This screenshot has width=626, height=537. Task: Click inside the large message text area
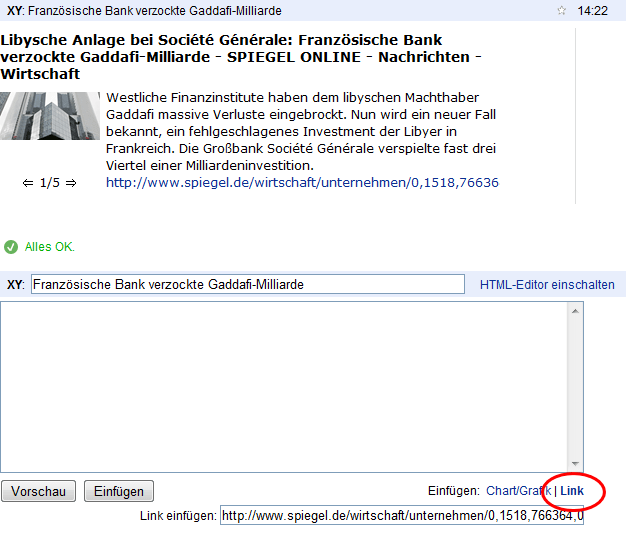click(x=284, y=387)
